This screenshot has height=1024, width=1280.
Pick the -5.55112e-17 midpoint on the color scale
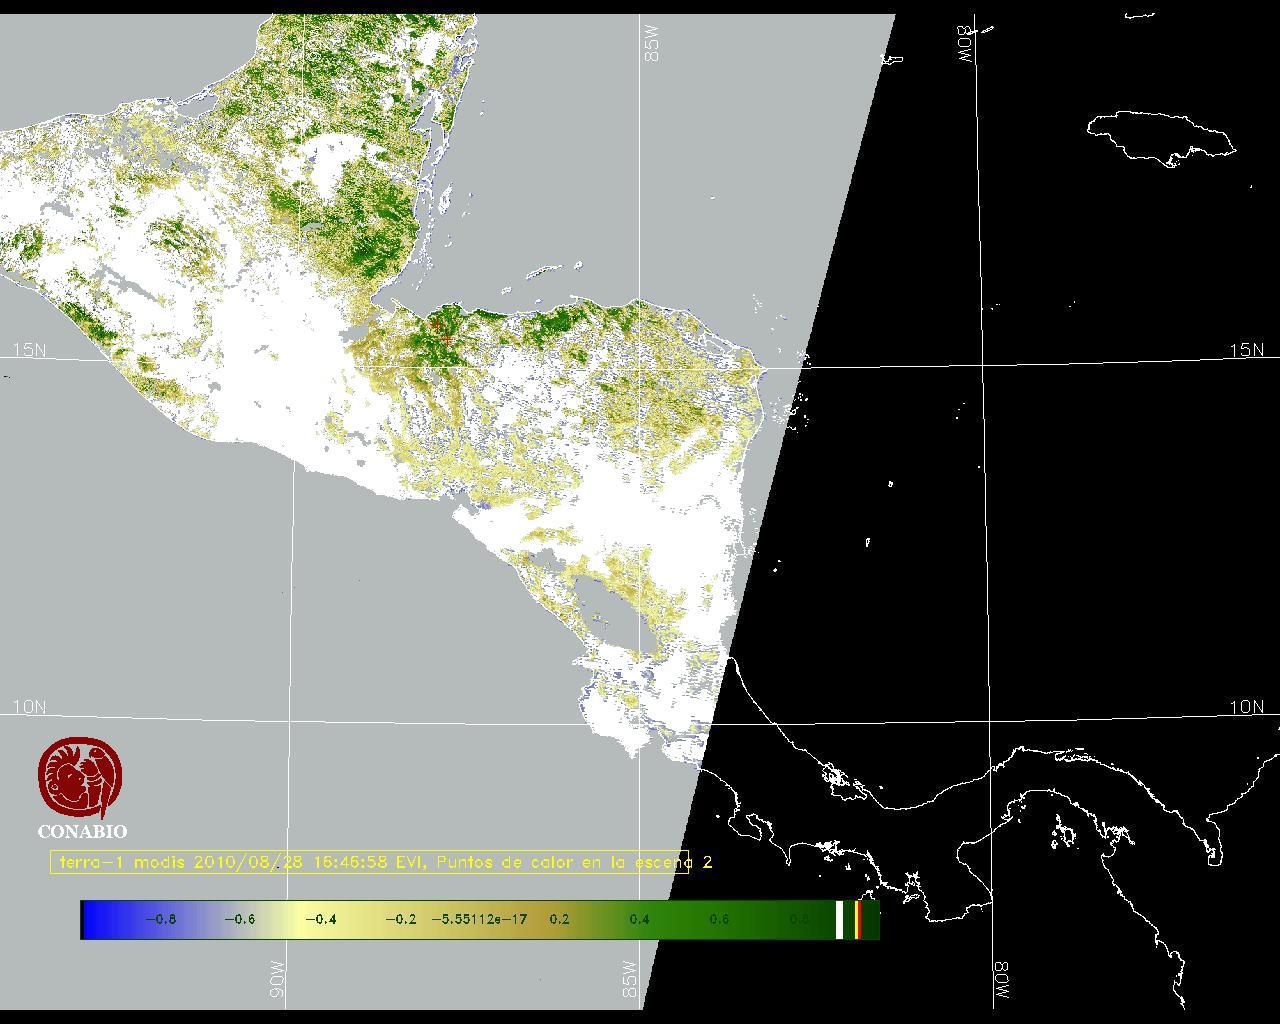479,919
